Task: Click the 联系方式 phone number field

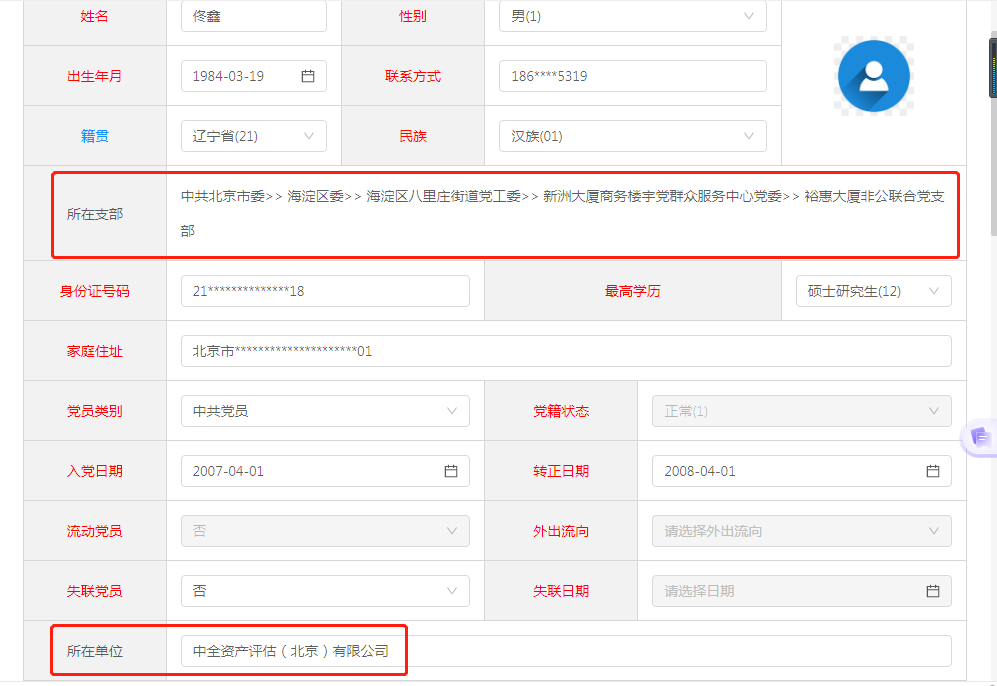Action: point(632,76)
